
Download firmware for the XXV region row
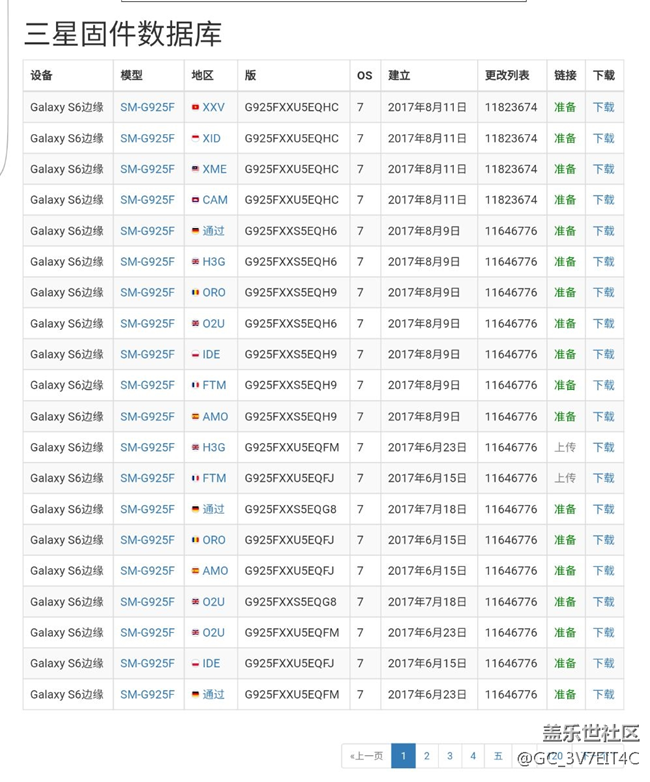click(603, 107)
